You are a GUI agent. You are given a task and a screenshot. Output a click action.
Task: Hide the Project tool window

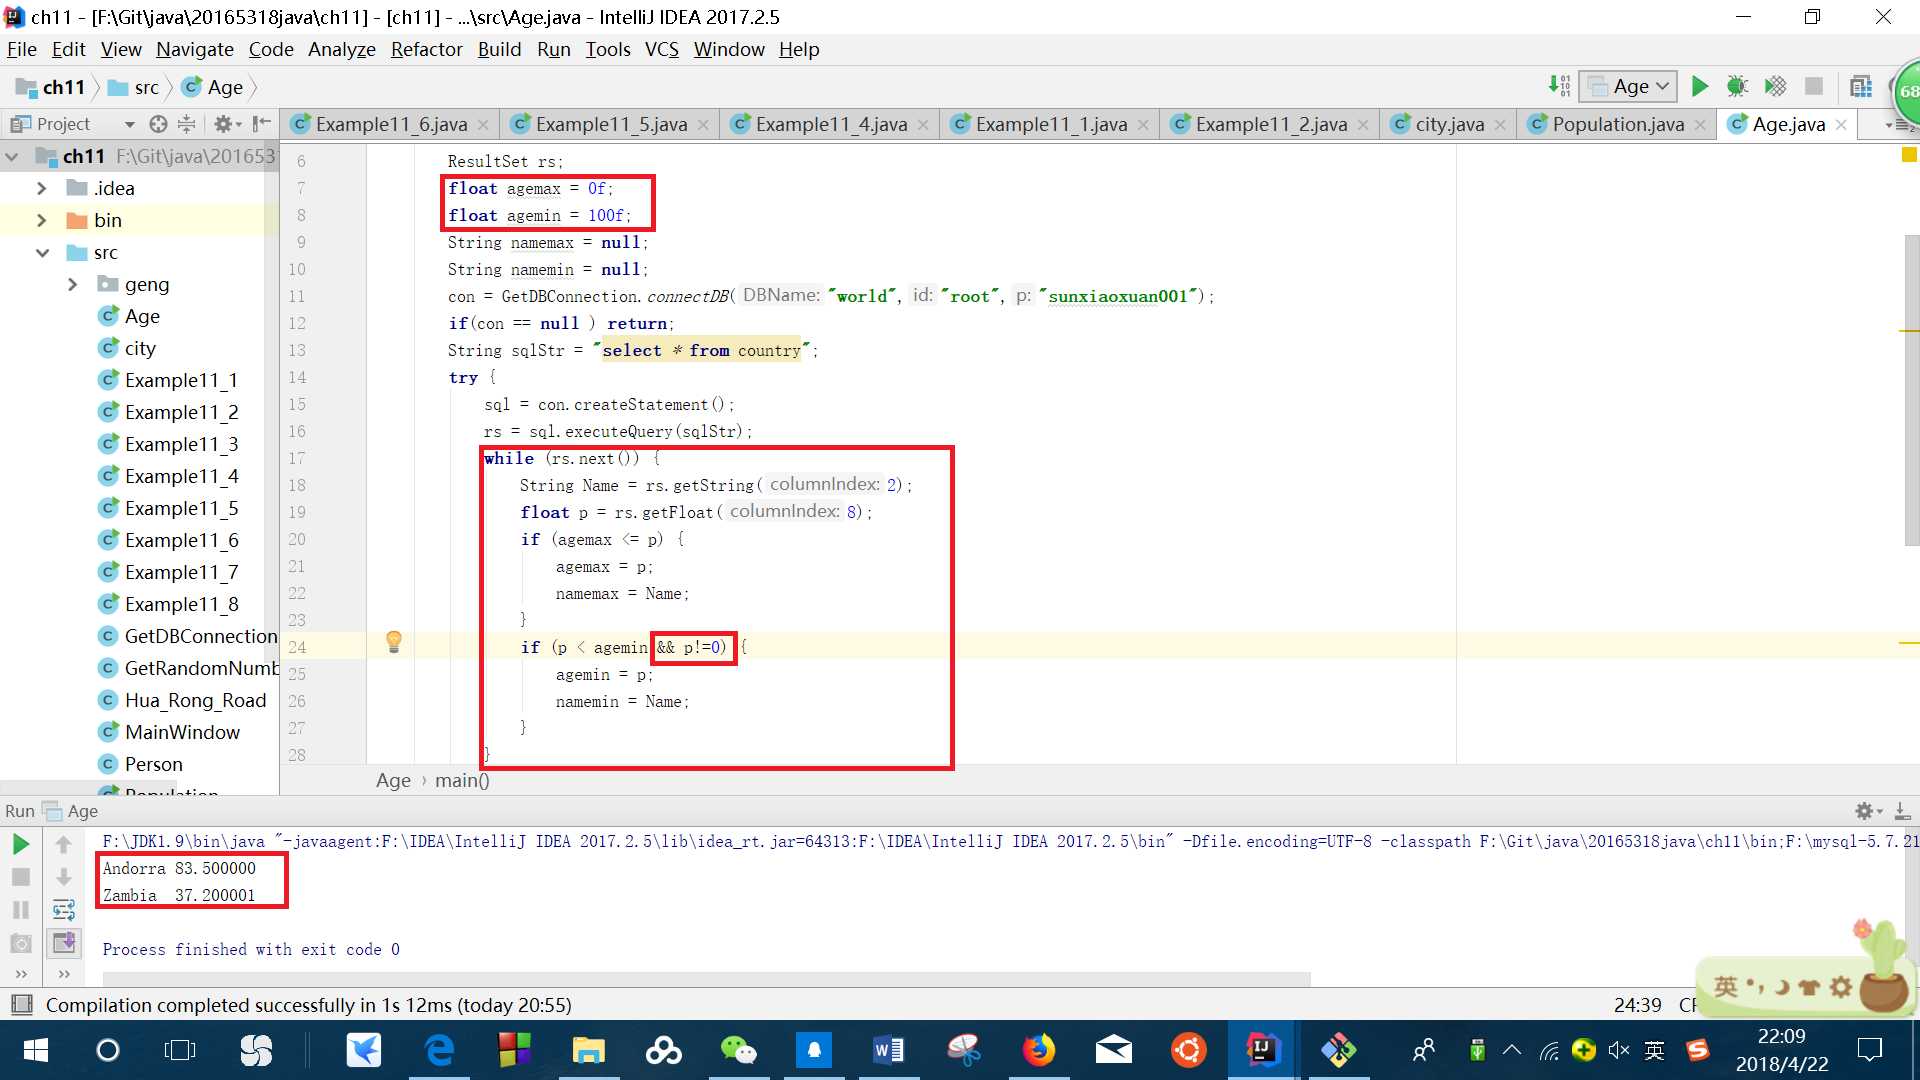tap(262, 124)
